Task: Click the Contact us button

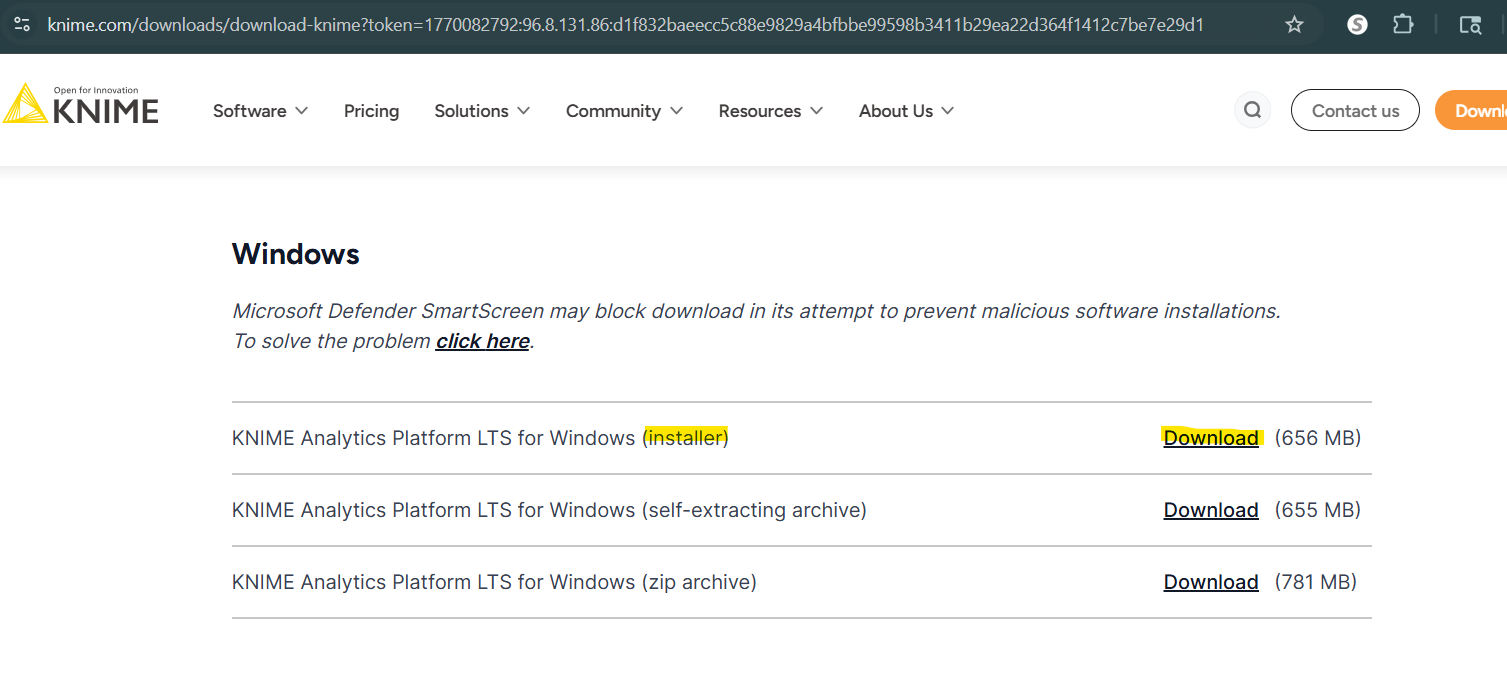Action: 1355,111
